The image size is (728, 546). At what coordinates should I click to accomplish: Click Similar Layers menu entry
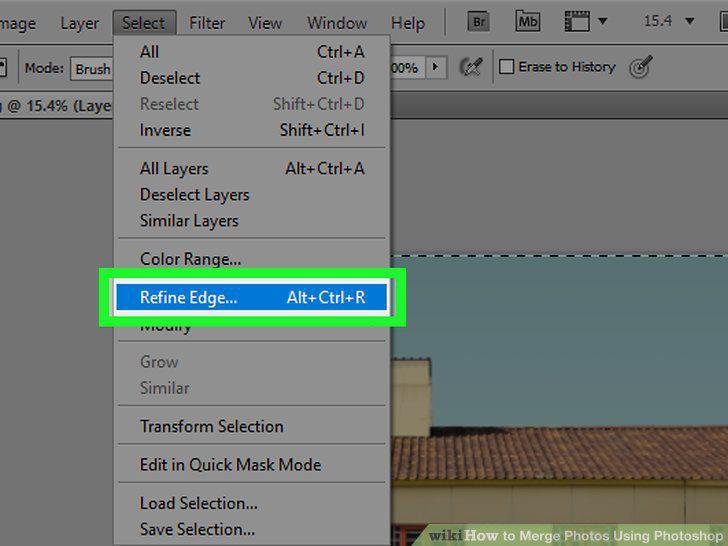(252, 221)
